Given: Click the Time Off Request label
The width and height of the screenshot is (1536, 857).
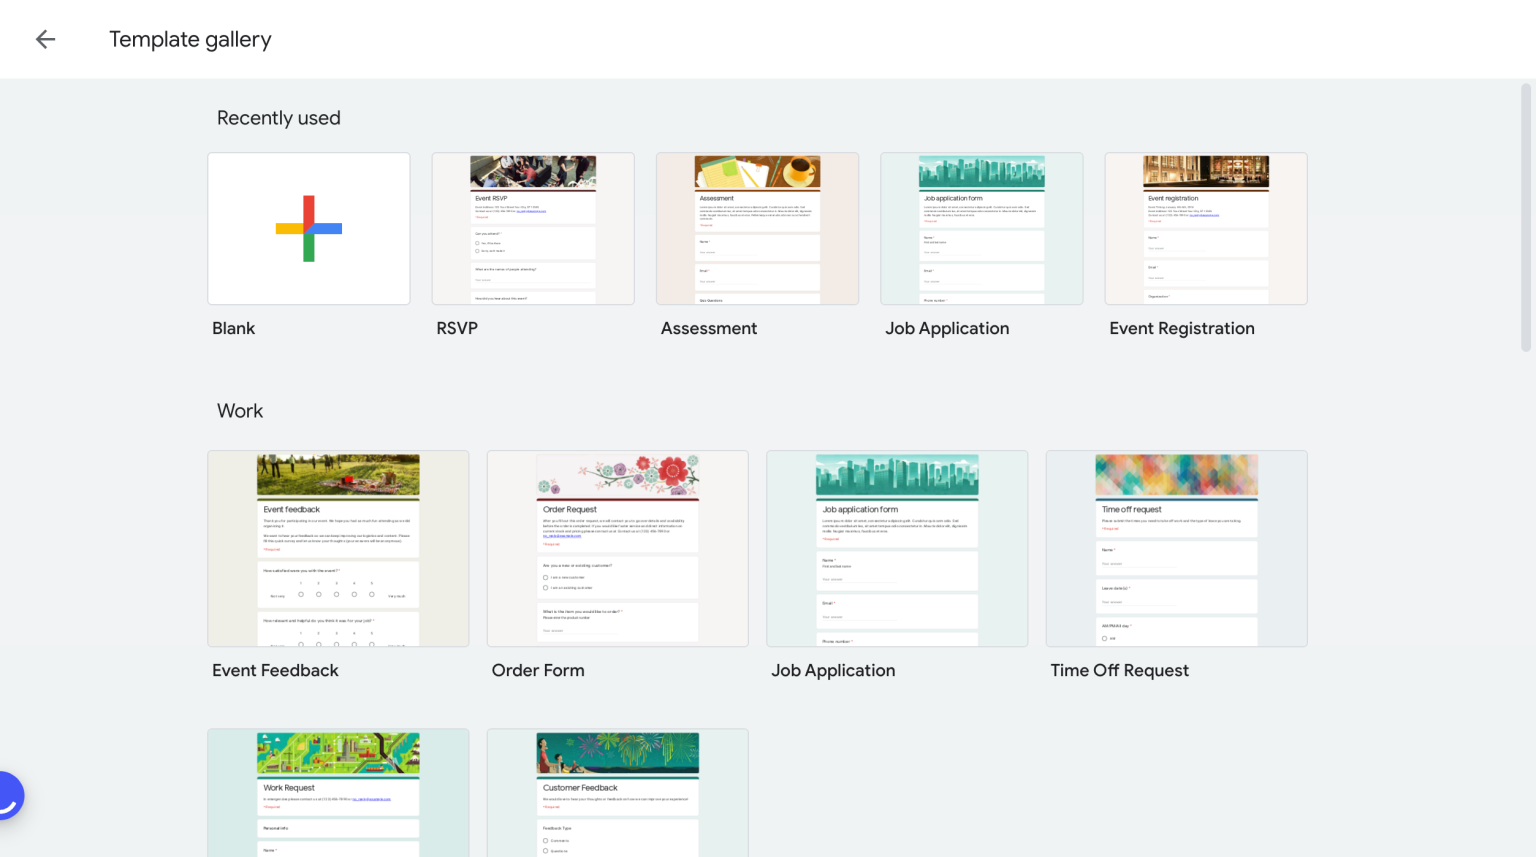Looking at the screenshot, I should [x=1119, y=670].
